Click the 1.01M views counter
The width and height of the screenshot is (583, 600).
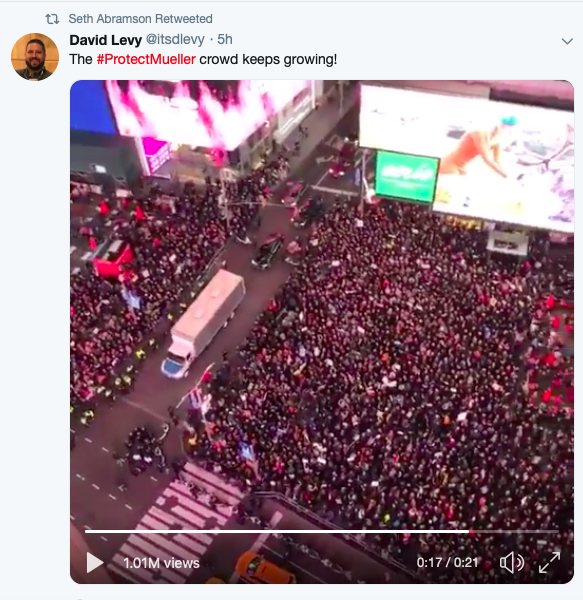coord(161,563)
